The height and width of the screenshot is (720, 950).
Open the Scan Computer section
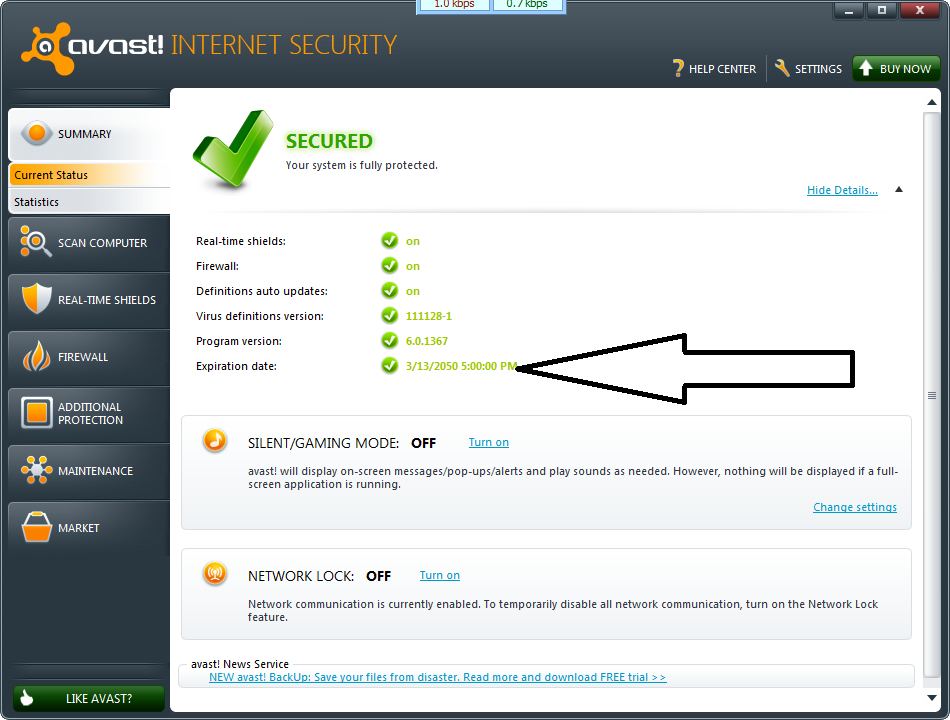pos(89,242)
